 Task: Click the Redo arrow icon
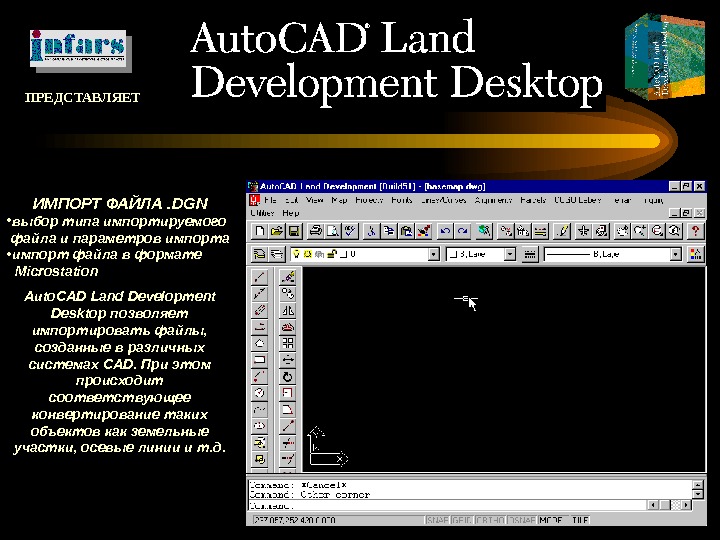coord(462,231)
